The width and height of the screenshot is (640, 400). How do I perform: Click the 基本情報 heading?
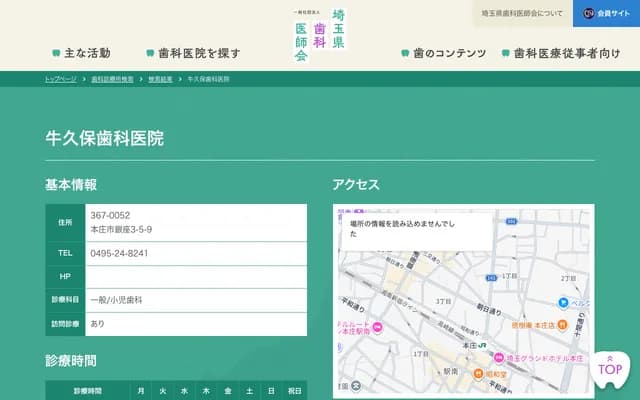tap(71, 185)
